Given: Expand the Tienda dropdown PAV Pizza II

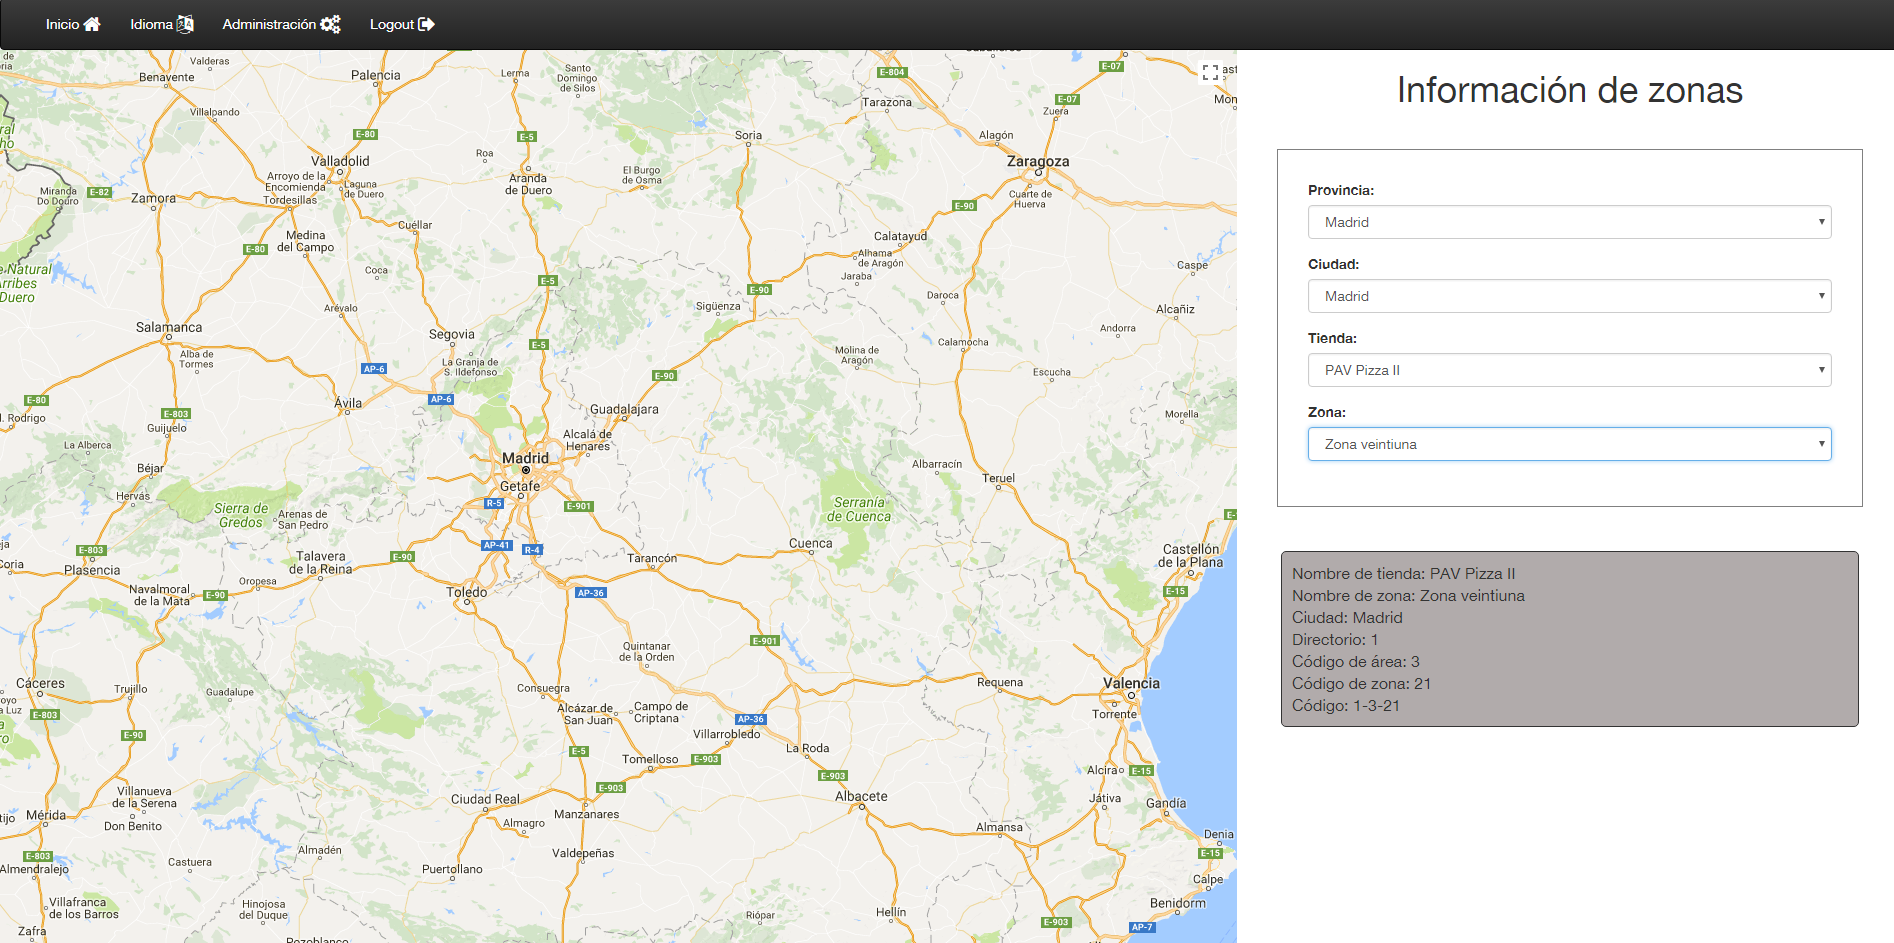Looking at the screenshot, I should coord(1569,370).
